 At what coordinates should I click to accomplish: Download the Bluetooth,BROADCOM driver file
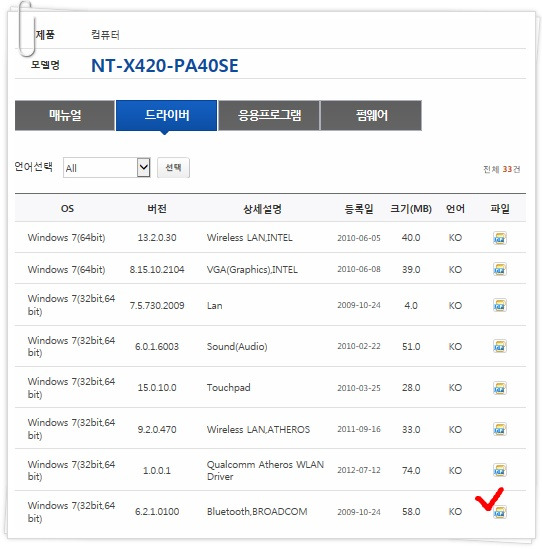pos(500,512)
